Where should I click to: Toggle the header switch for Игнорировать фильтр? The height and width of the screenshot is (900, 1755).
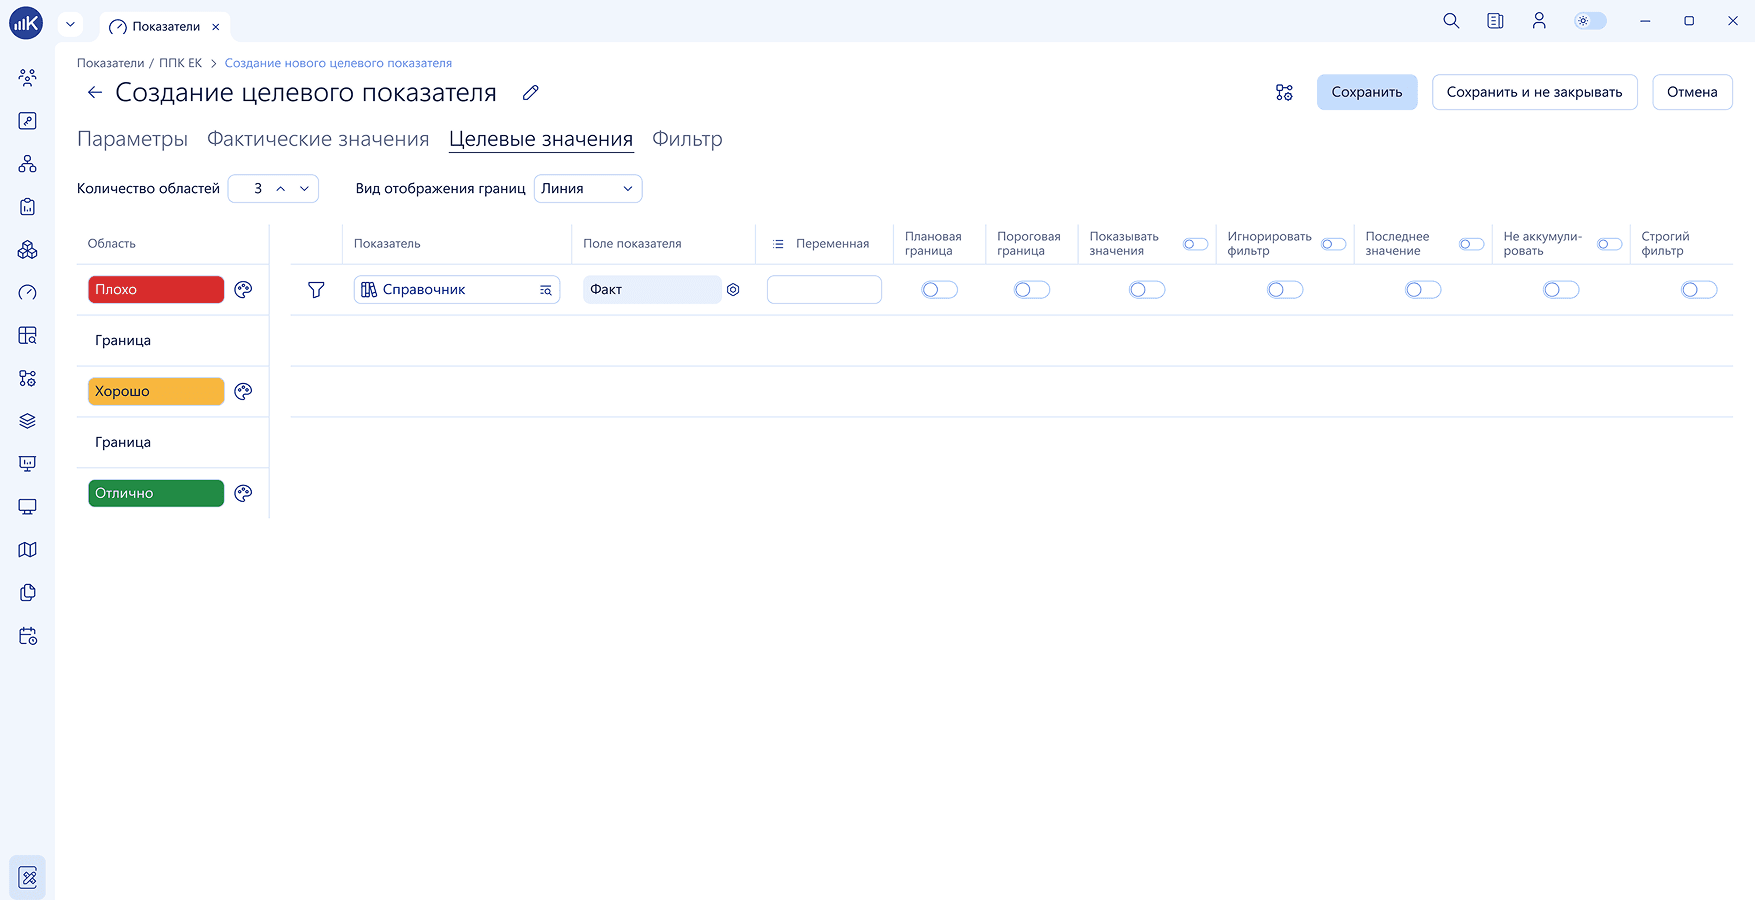pyautogui.click(x=1334, y=244)
